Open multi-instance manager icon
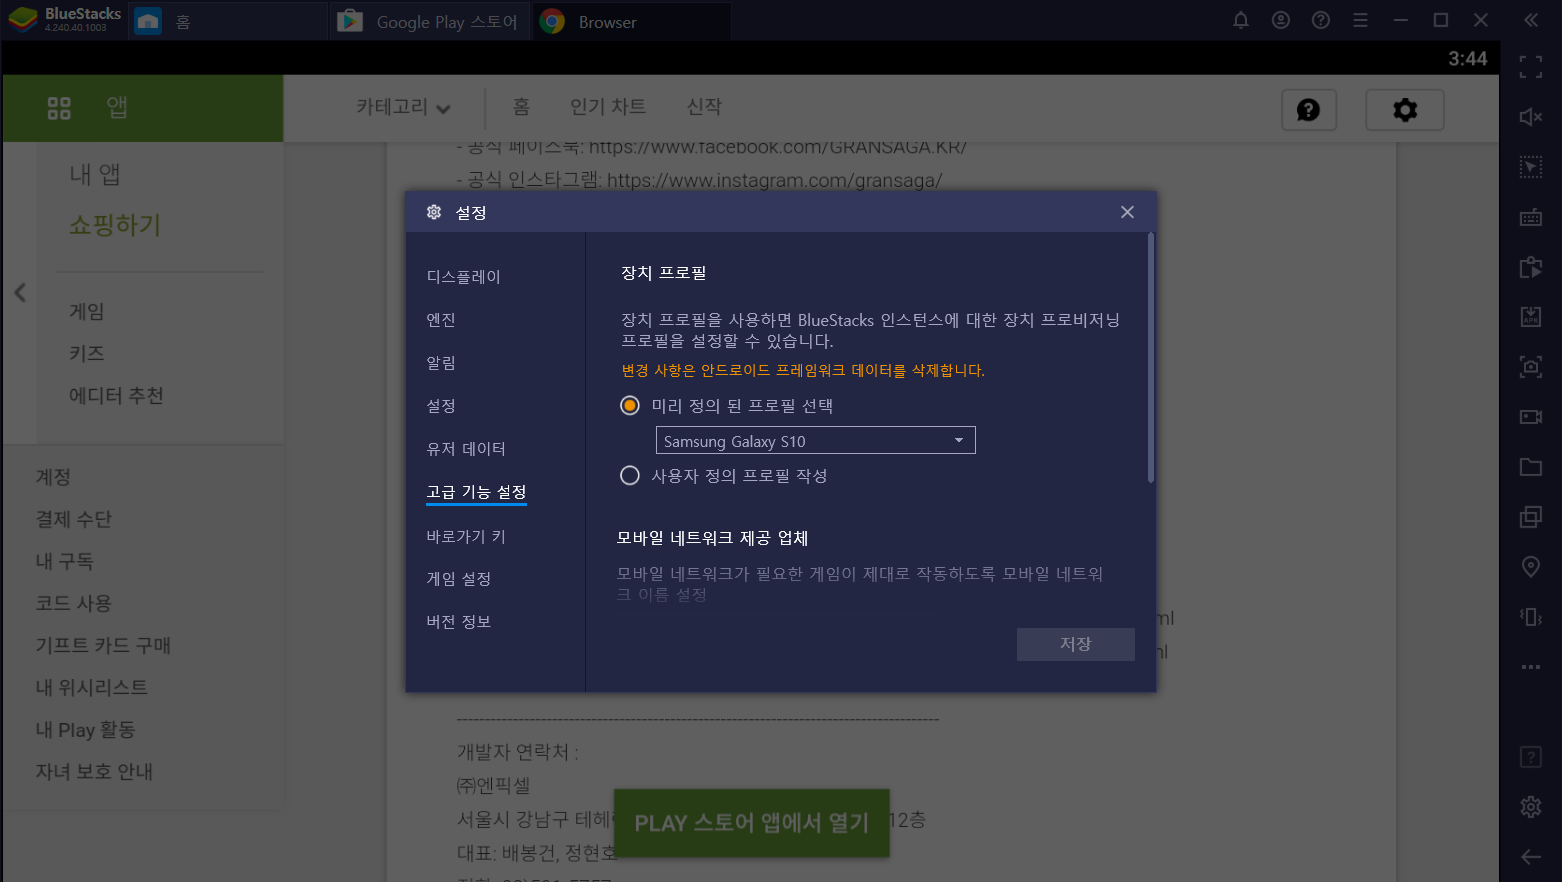1563x882 pixels. (1531, 517)
